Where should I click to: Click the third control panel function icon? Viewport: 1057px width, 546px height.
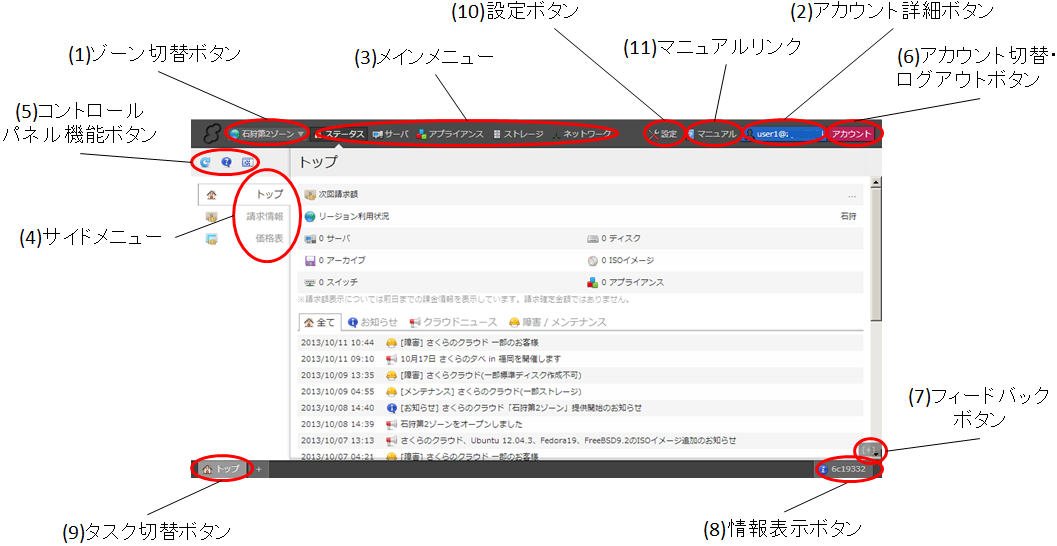[247, 162]
